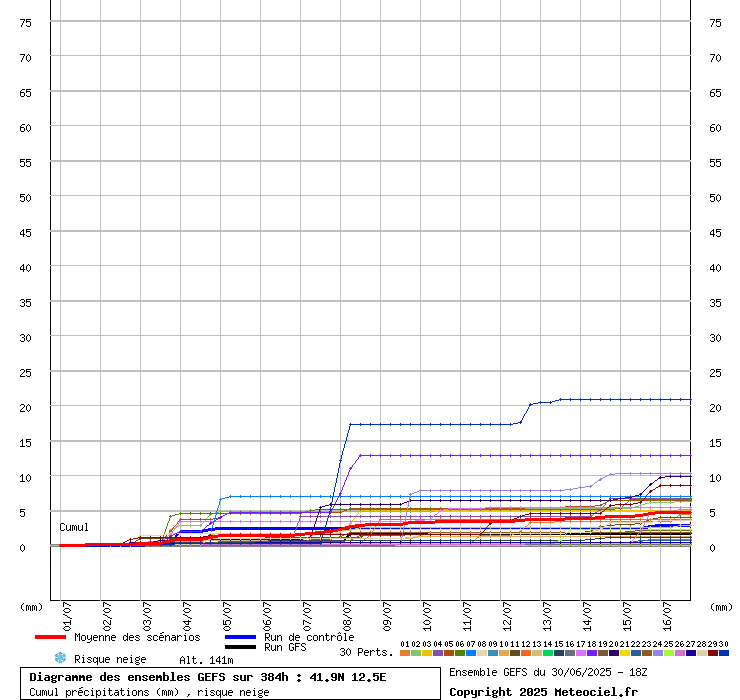Click perturbation 18 vivid purple swatch

point(592,653)
